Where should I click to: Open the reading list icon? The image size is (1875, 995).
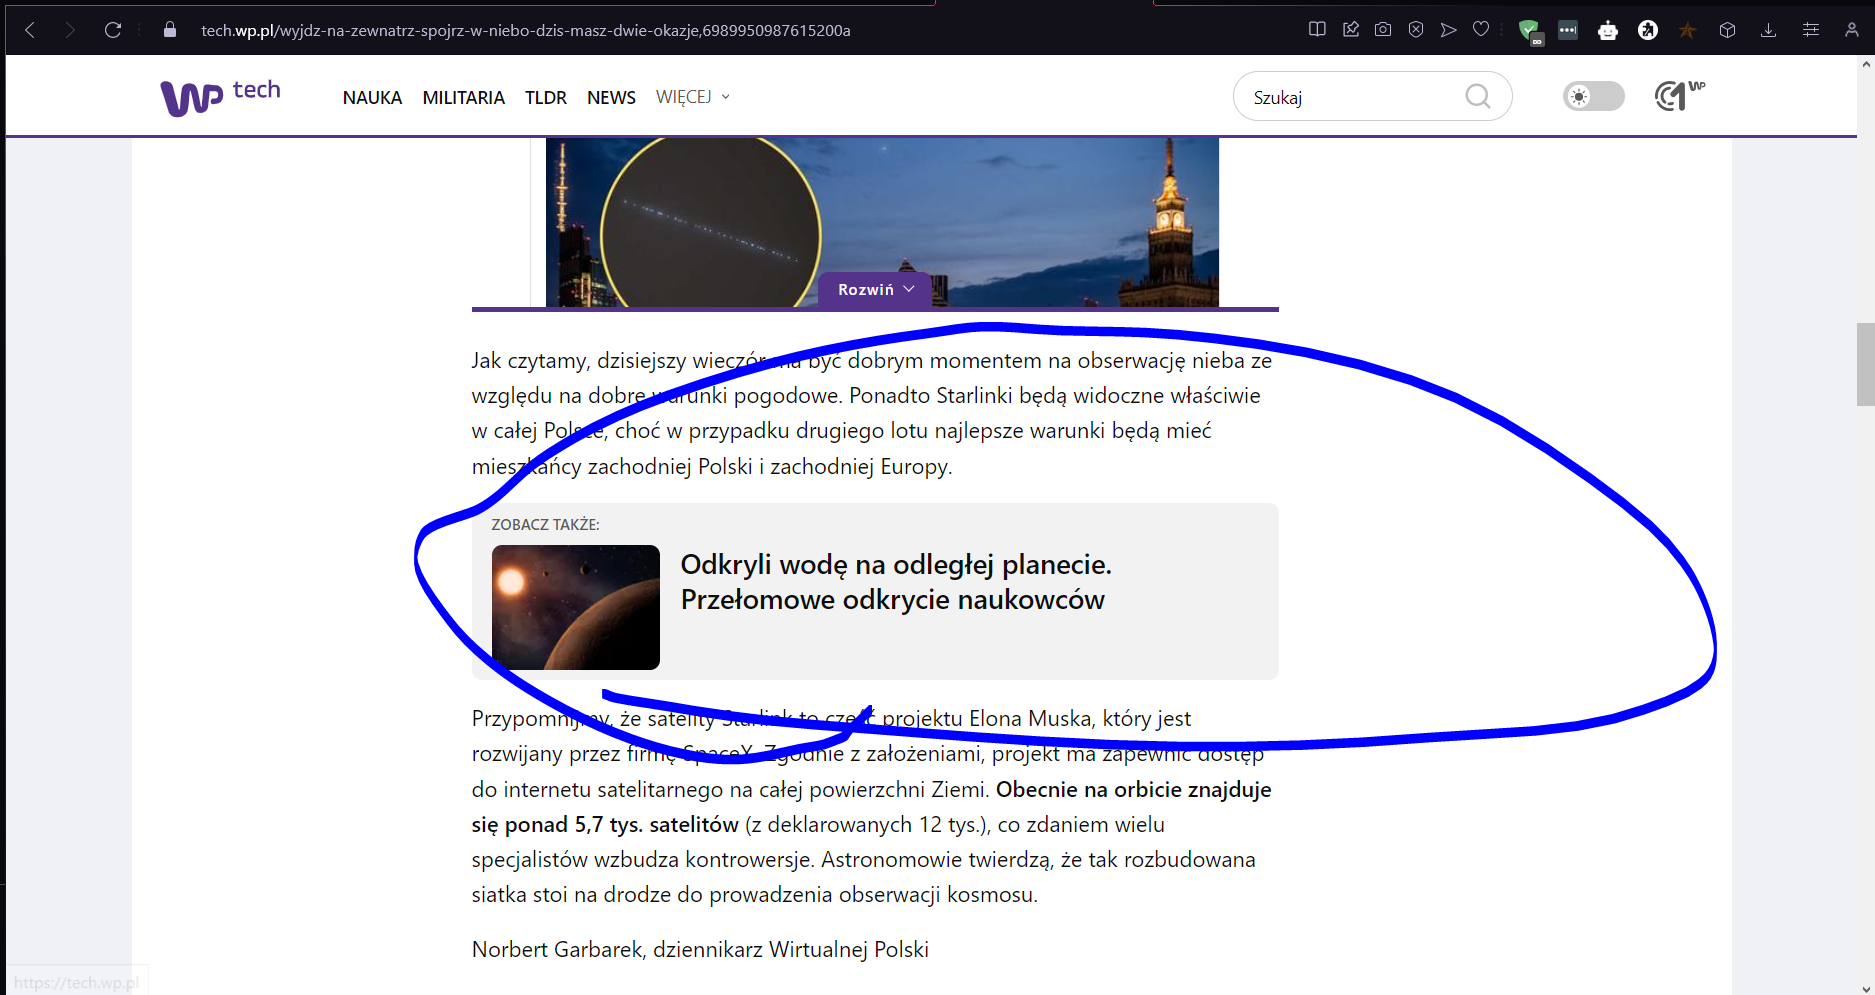point(1317,30)
